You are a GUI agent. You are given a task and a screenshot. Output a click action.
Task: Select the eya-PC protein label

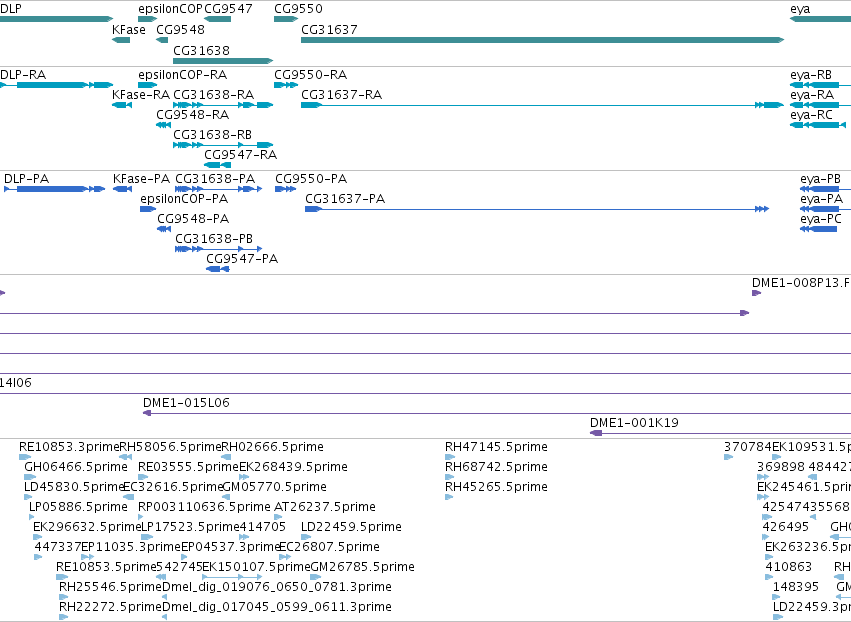[821, 219]
